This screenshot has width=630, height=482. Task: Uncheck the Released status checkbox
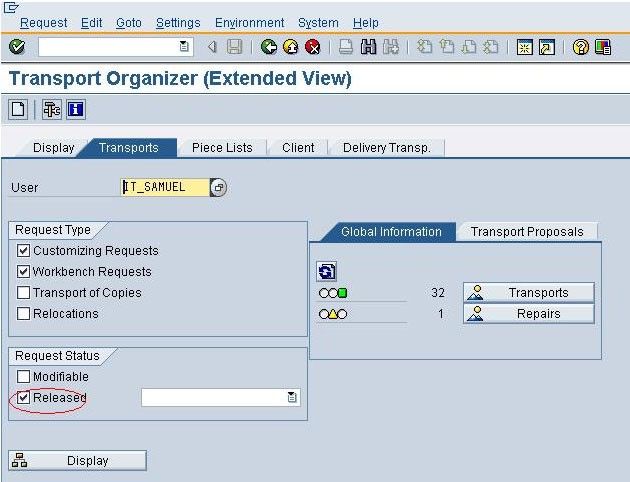click(x=23, y=398)
